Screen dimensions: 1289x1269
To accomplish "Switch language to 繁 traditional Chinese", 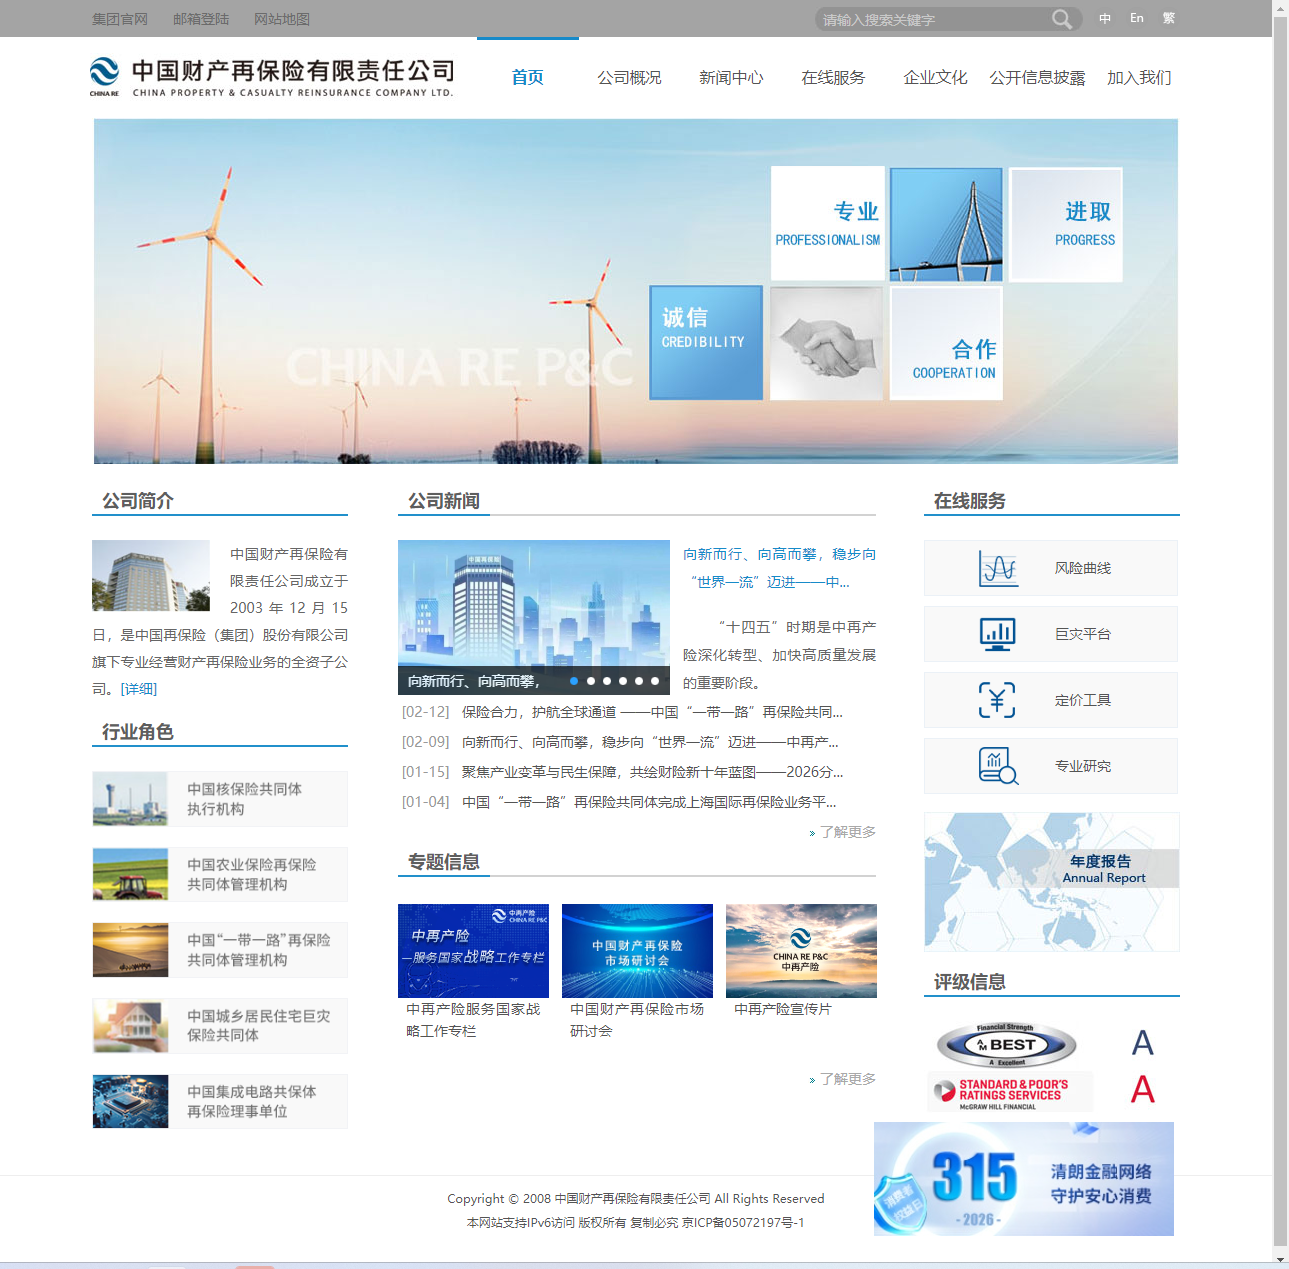I will 1168,17.
